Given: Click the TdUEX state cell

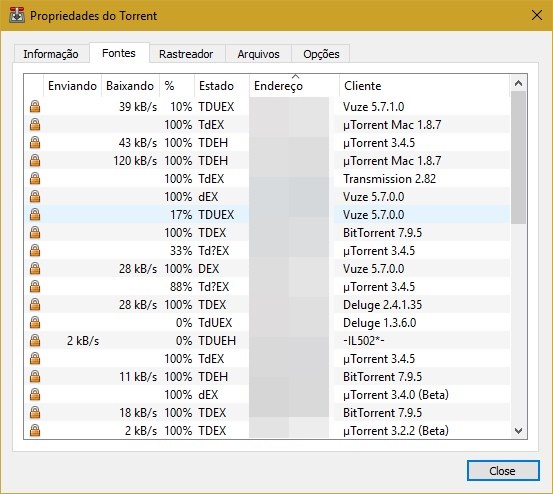Looking at the screenshot, I should 215,322.
